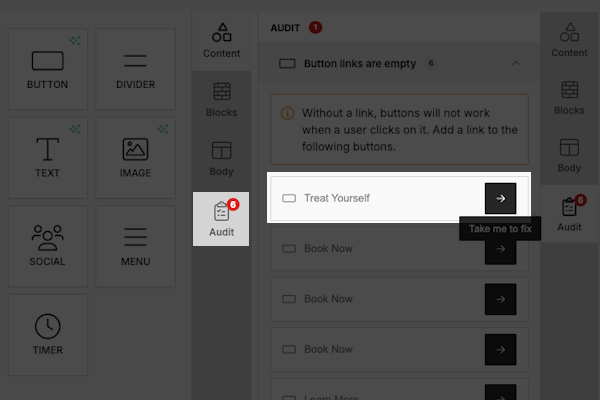The image size is (600, 400).
Task: Choose the Menu content block tile
Action: 135,245
